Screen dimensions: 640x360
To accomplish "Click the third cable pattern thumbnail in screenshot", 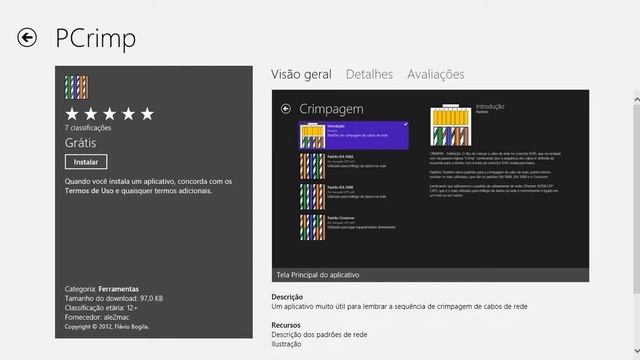I will 312,197.
